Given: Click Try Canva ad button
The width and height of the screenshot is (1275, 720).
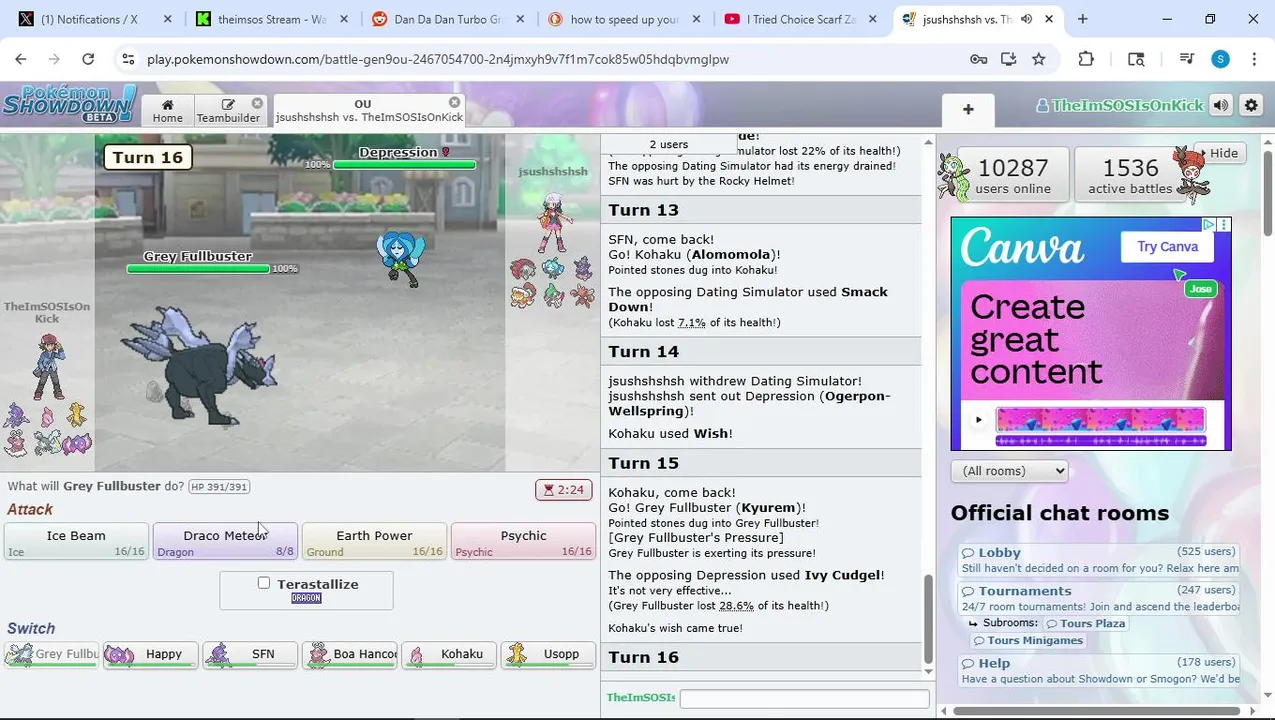Looking at the screenshot, I should click(1167, 247).
